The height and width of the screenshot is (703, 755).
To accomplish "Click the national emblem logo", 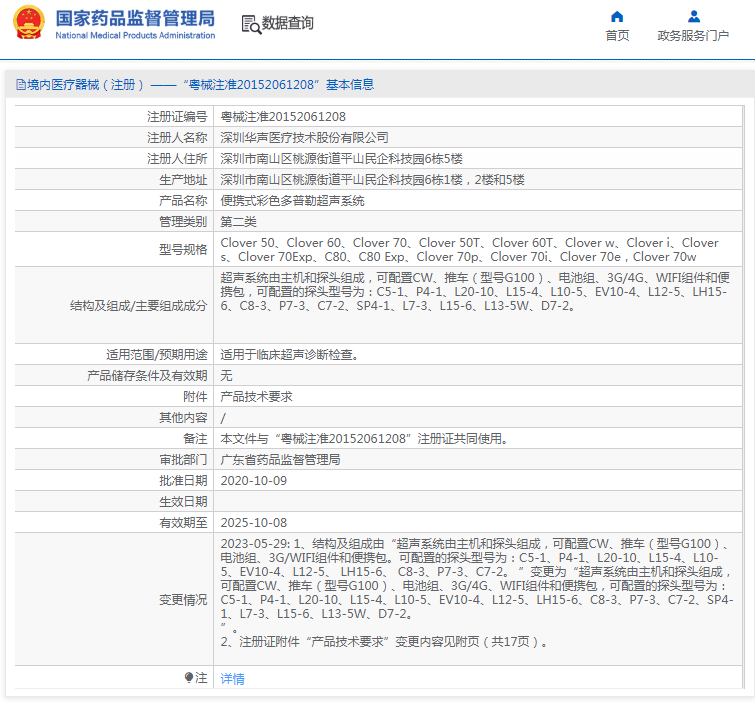I will pyautogui.click(x=29, y=24).
